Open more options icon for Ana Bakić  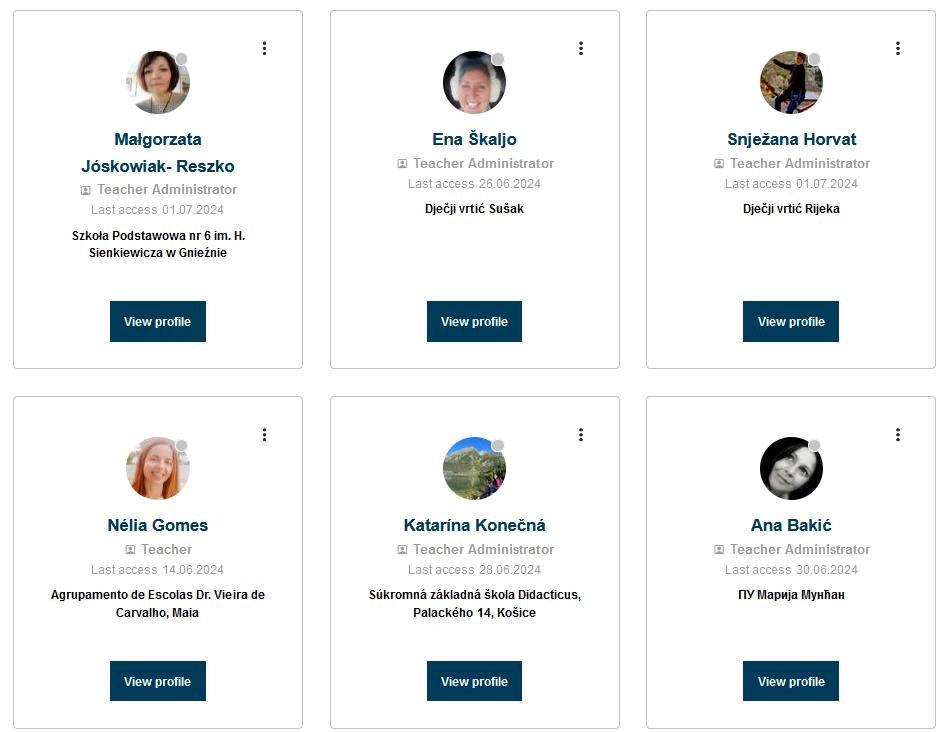click(898, 434)
